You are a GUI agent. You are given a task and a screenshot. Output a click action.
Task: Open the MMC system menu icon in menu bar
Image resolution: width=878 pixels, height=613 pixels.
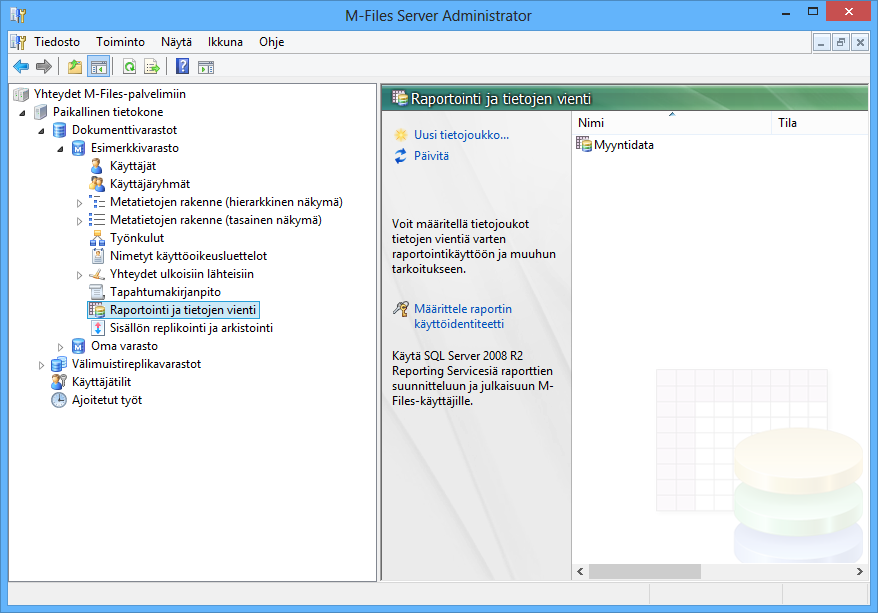pyautogui.click(x=18, y=42)
